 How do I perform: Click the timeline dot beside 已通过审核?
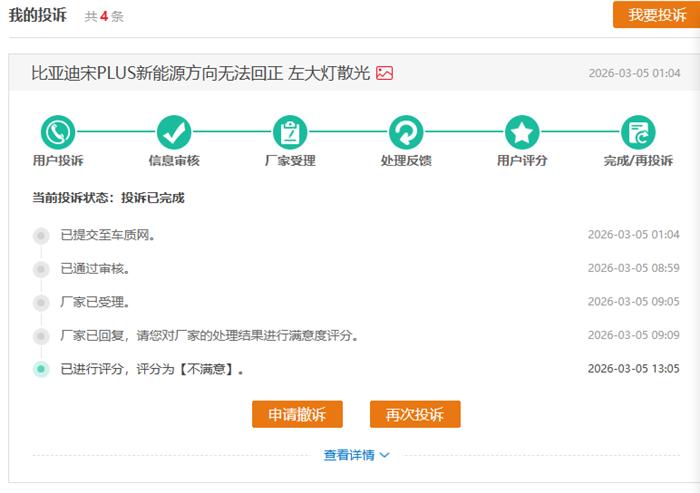click(x=41, y=269)
